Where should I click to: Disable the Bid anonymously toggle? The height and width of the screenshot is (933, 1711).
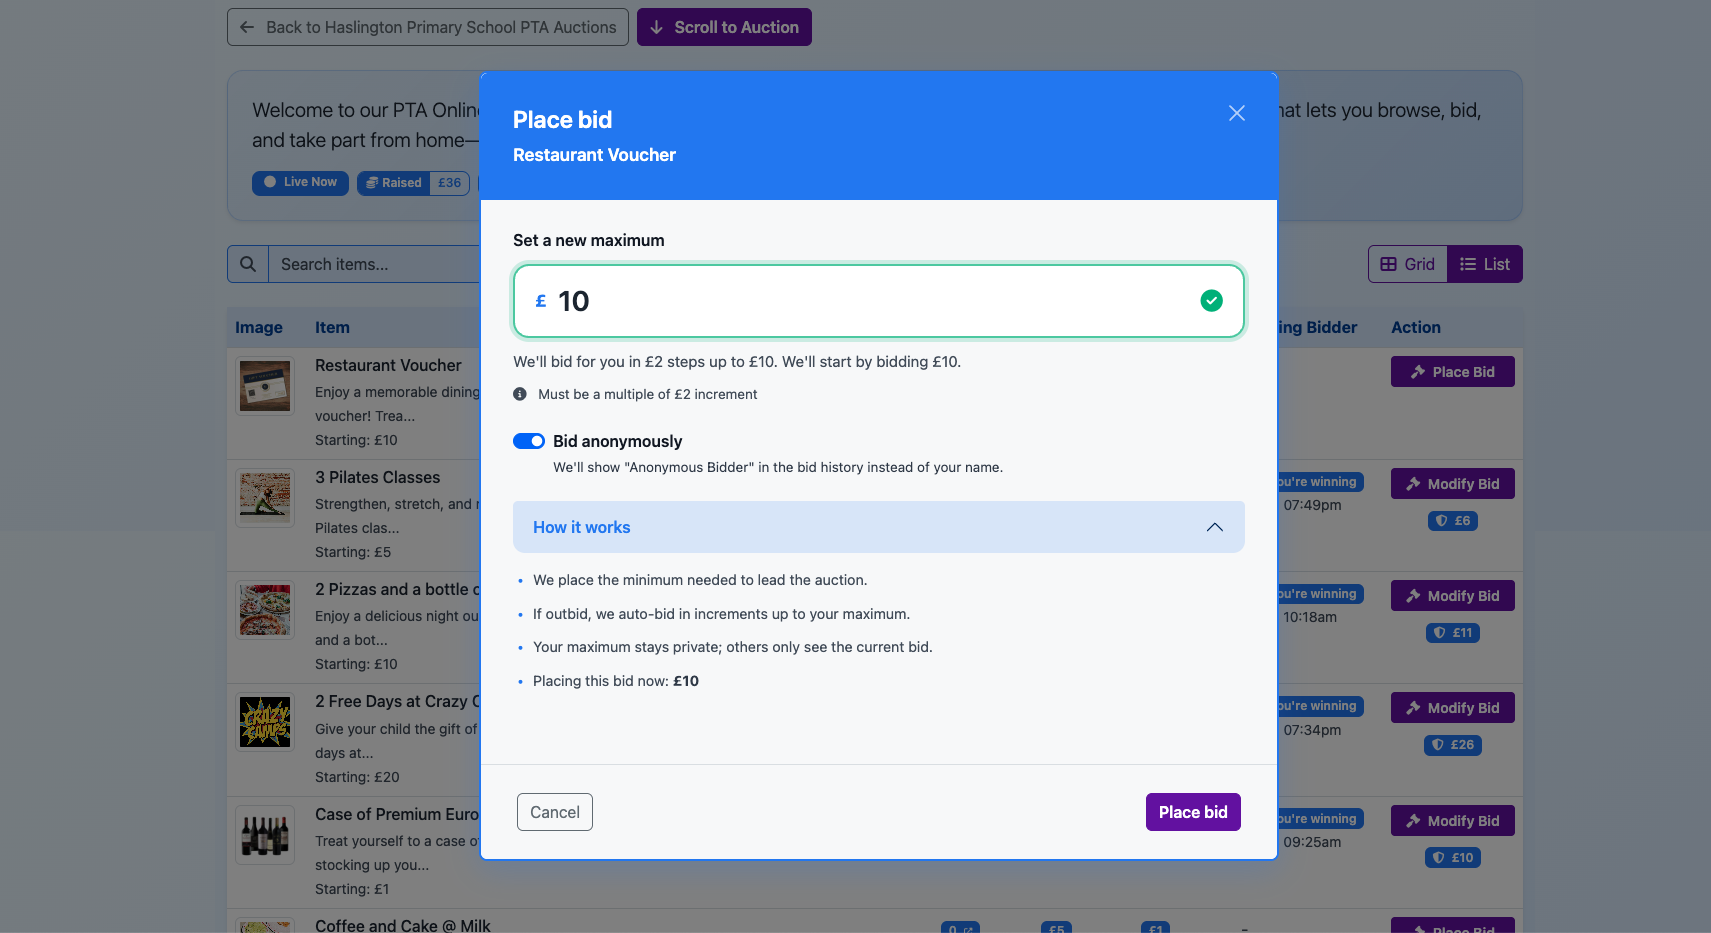click(x=529, y=441)
